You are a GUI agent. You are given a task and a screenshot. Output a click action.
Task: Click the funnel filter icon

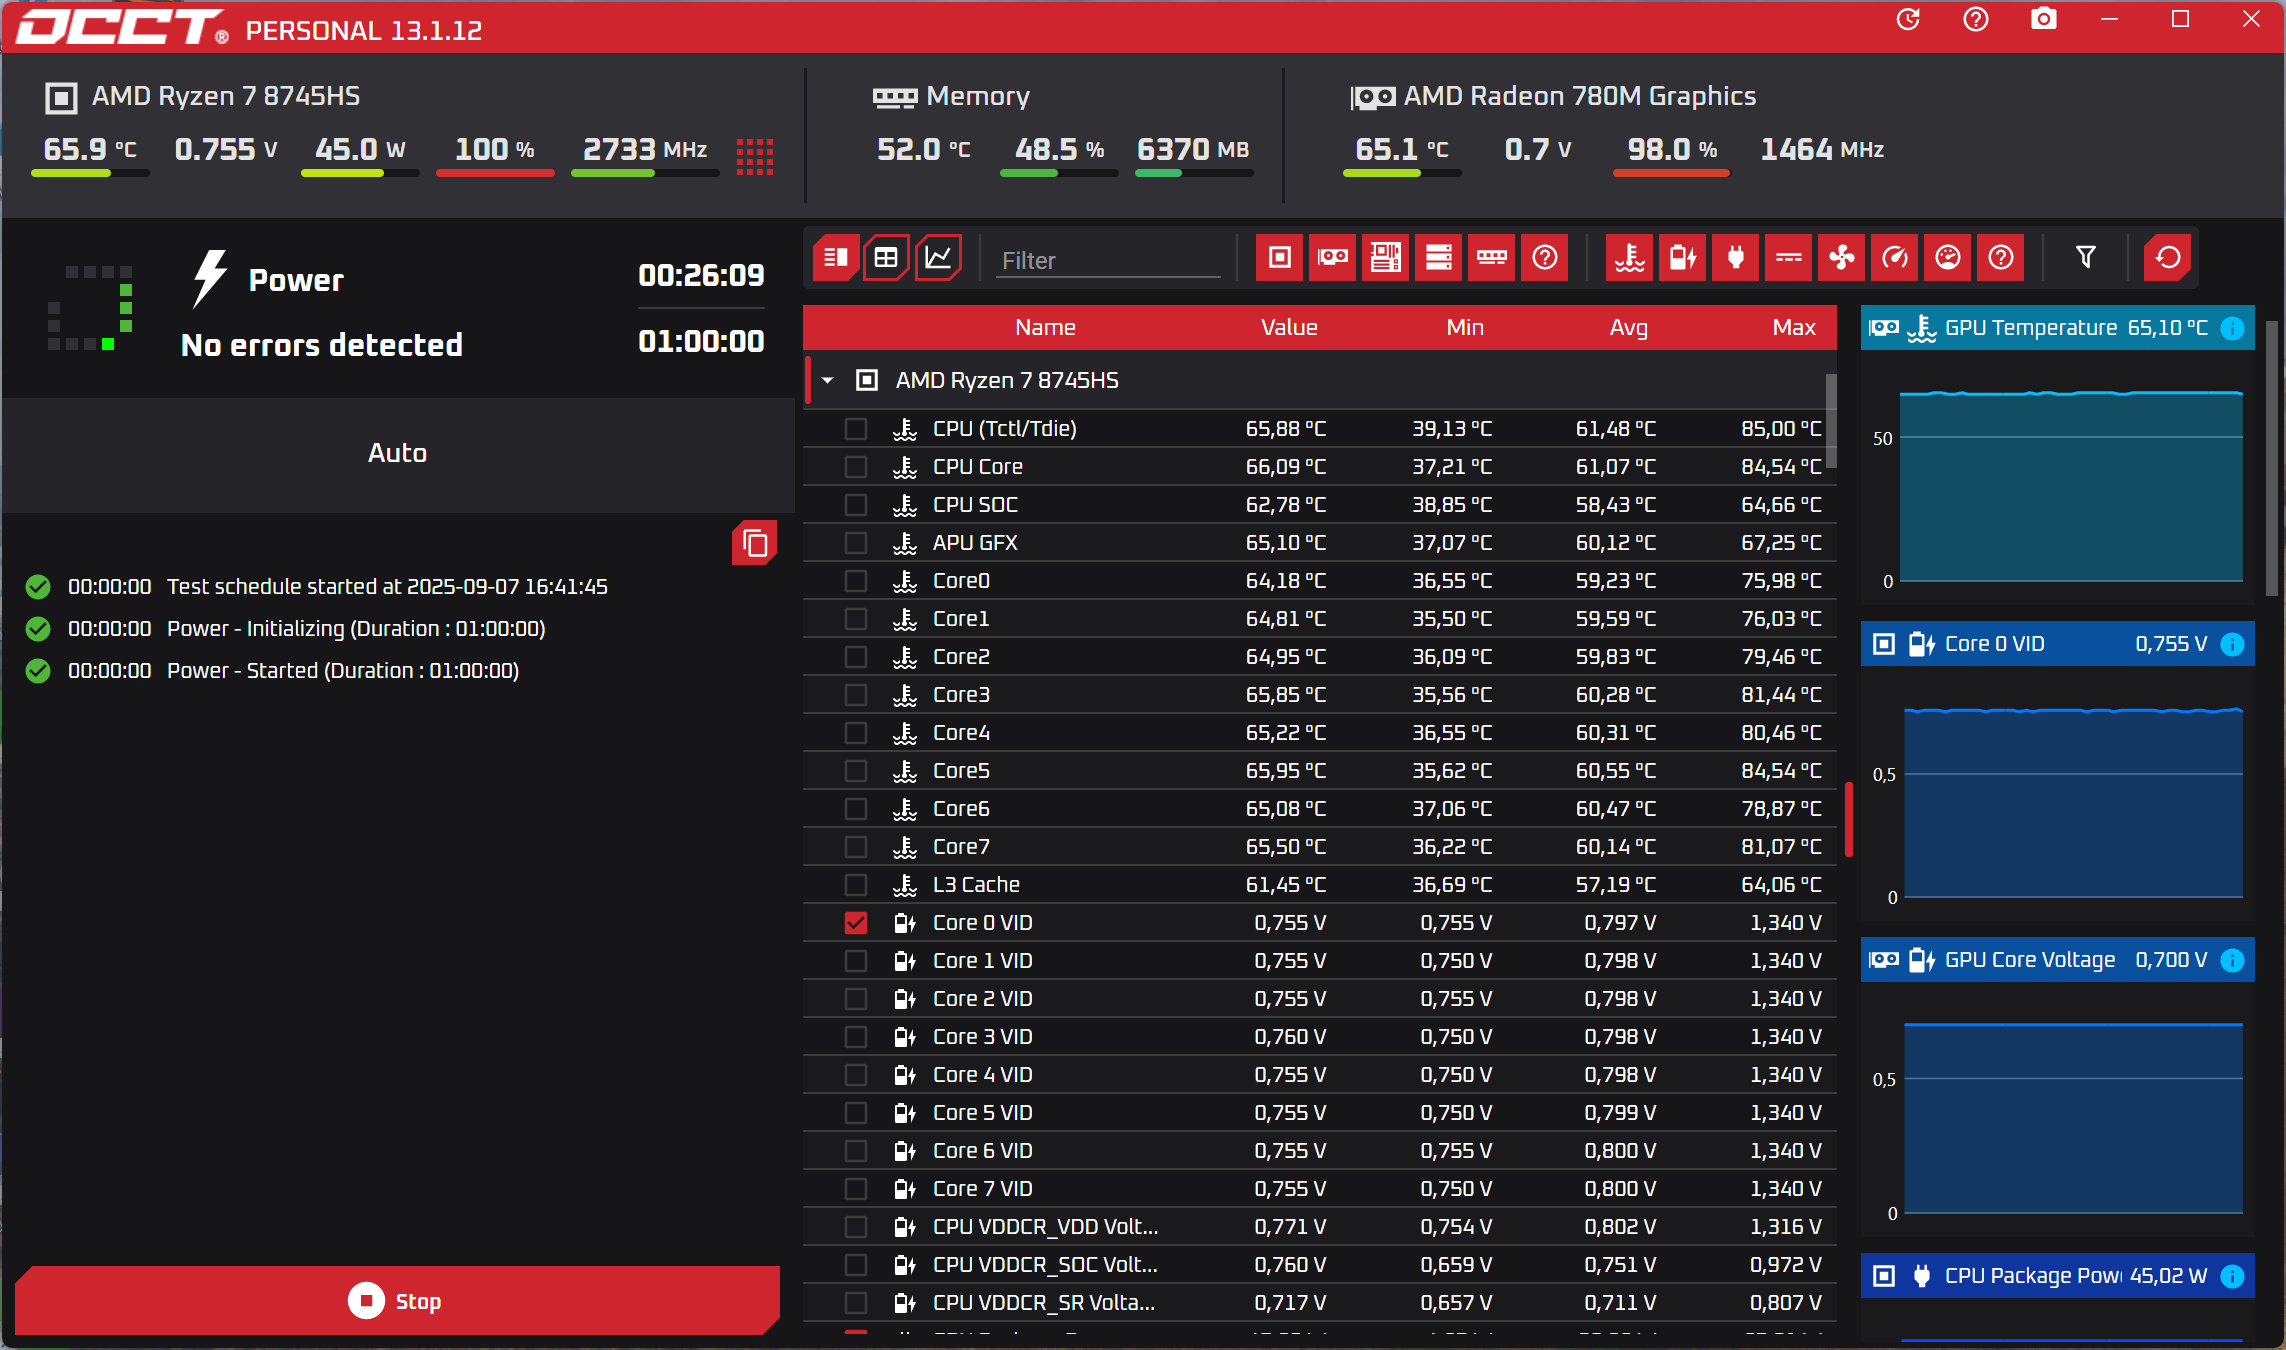pyautogui.click(x=2086, y=258)
